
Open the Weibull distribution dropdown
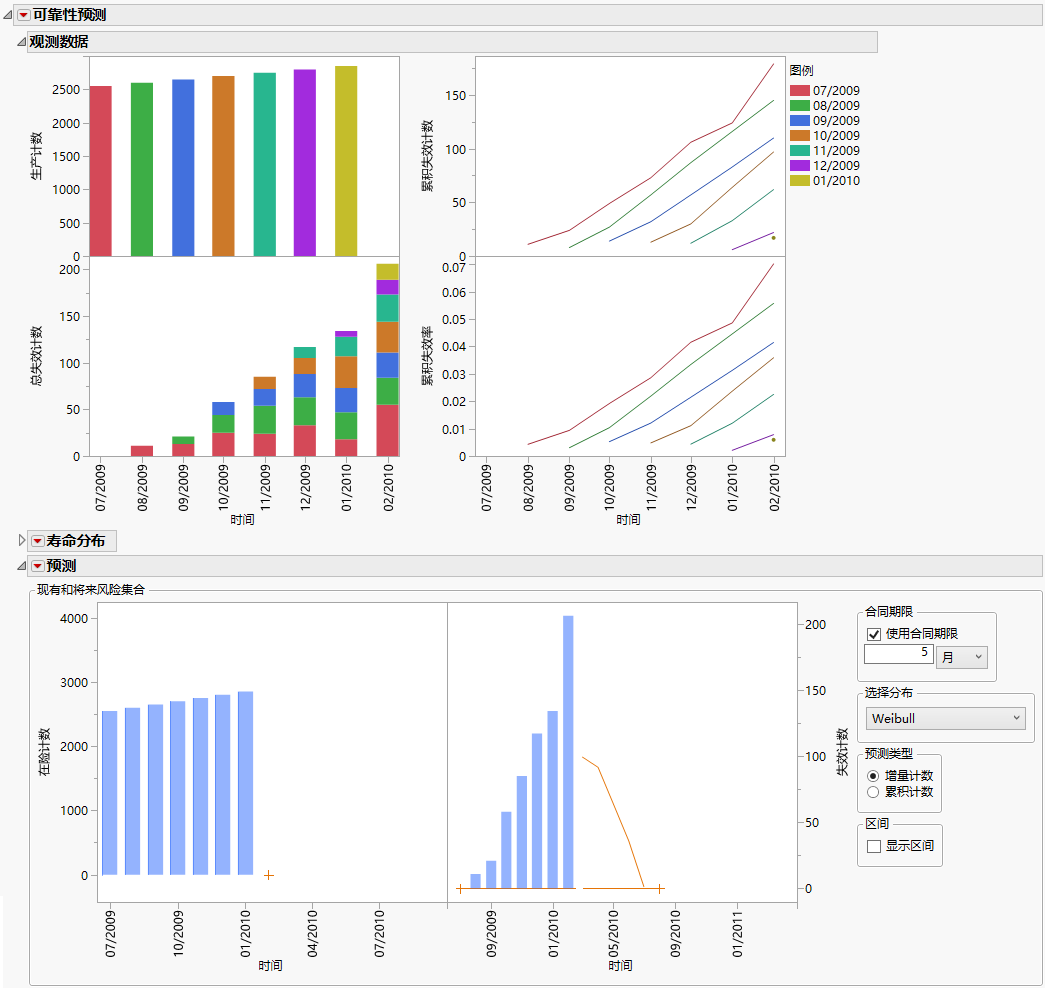[x=945, y=718]
